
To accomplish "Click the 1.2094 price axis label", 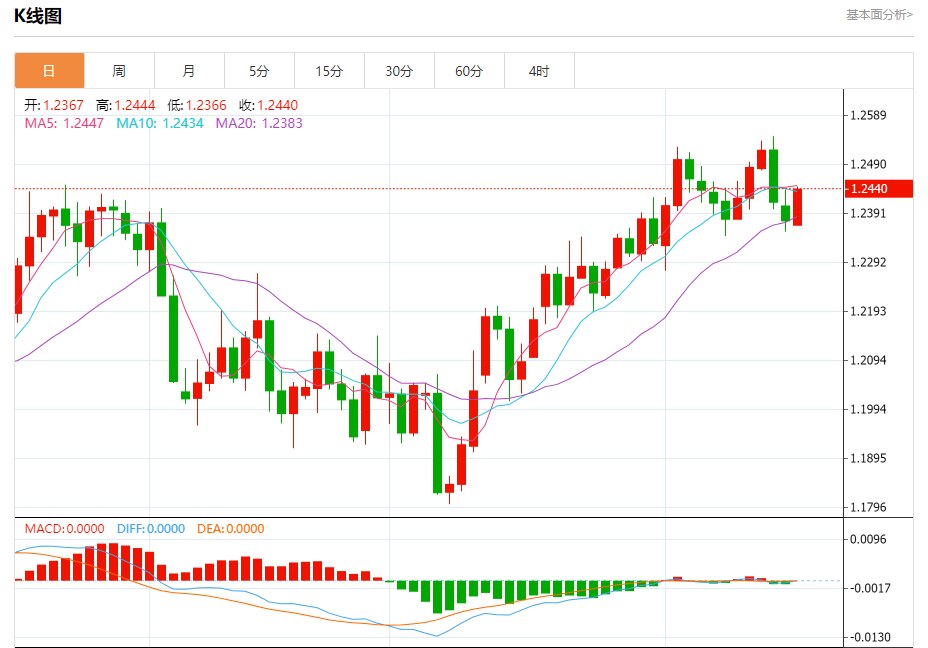I will 868,360.
